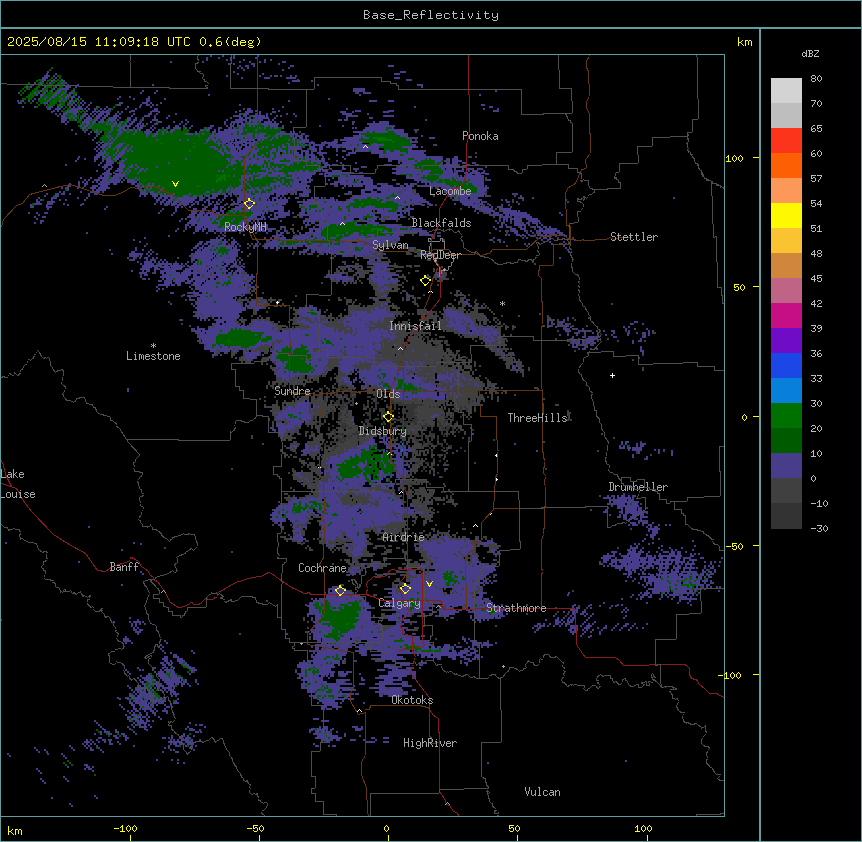Click the km unit label at top right
Screen dimensions: 862x842
click(x=745, y=42)
